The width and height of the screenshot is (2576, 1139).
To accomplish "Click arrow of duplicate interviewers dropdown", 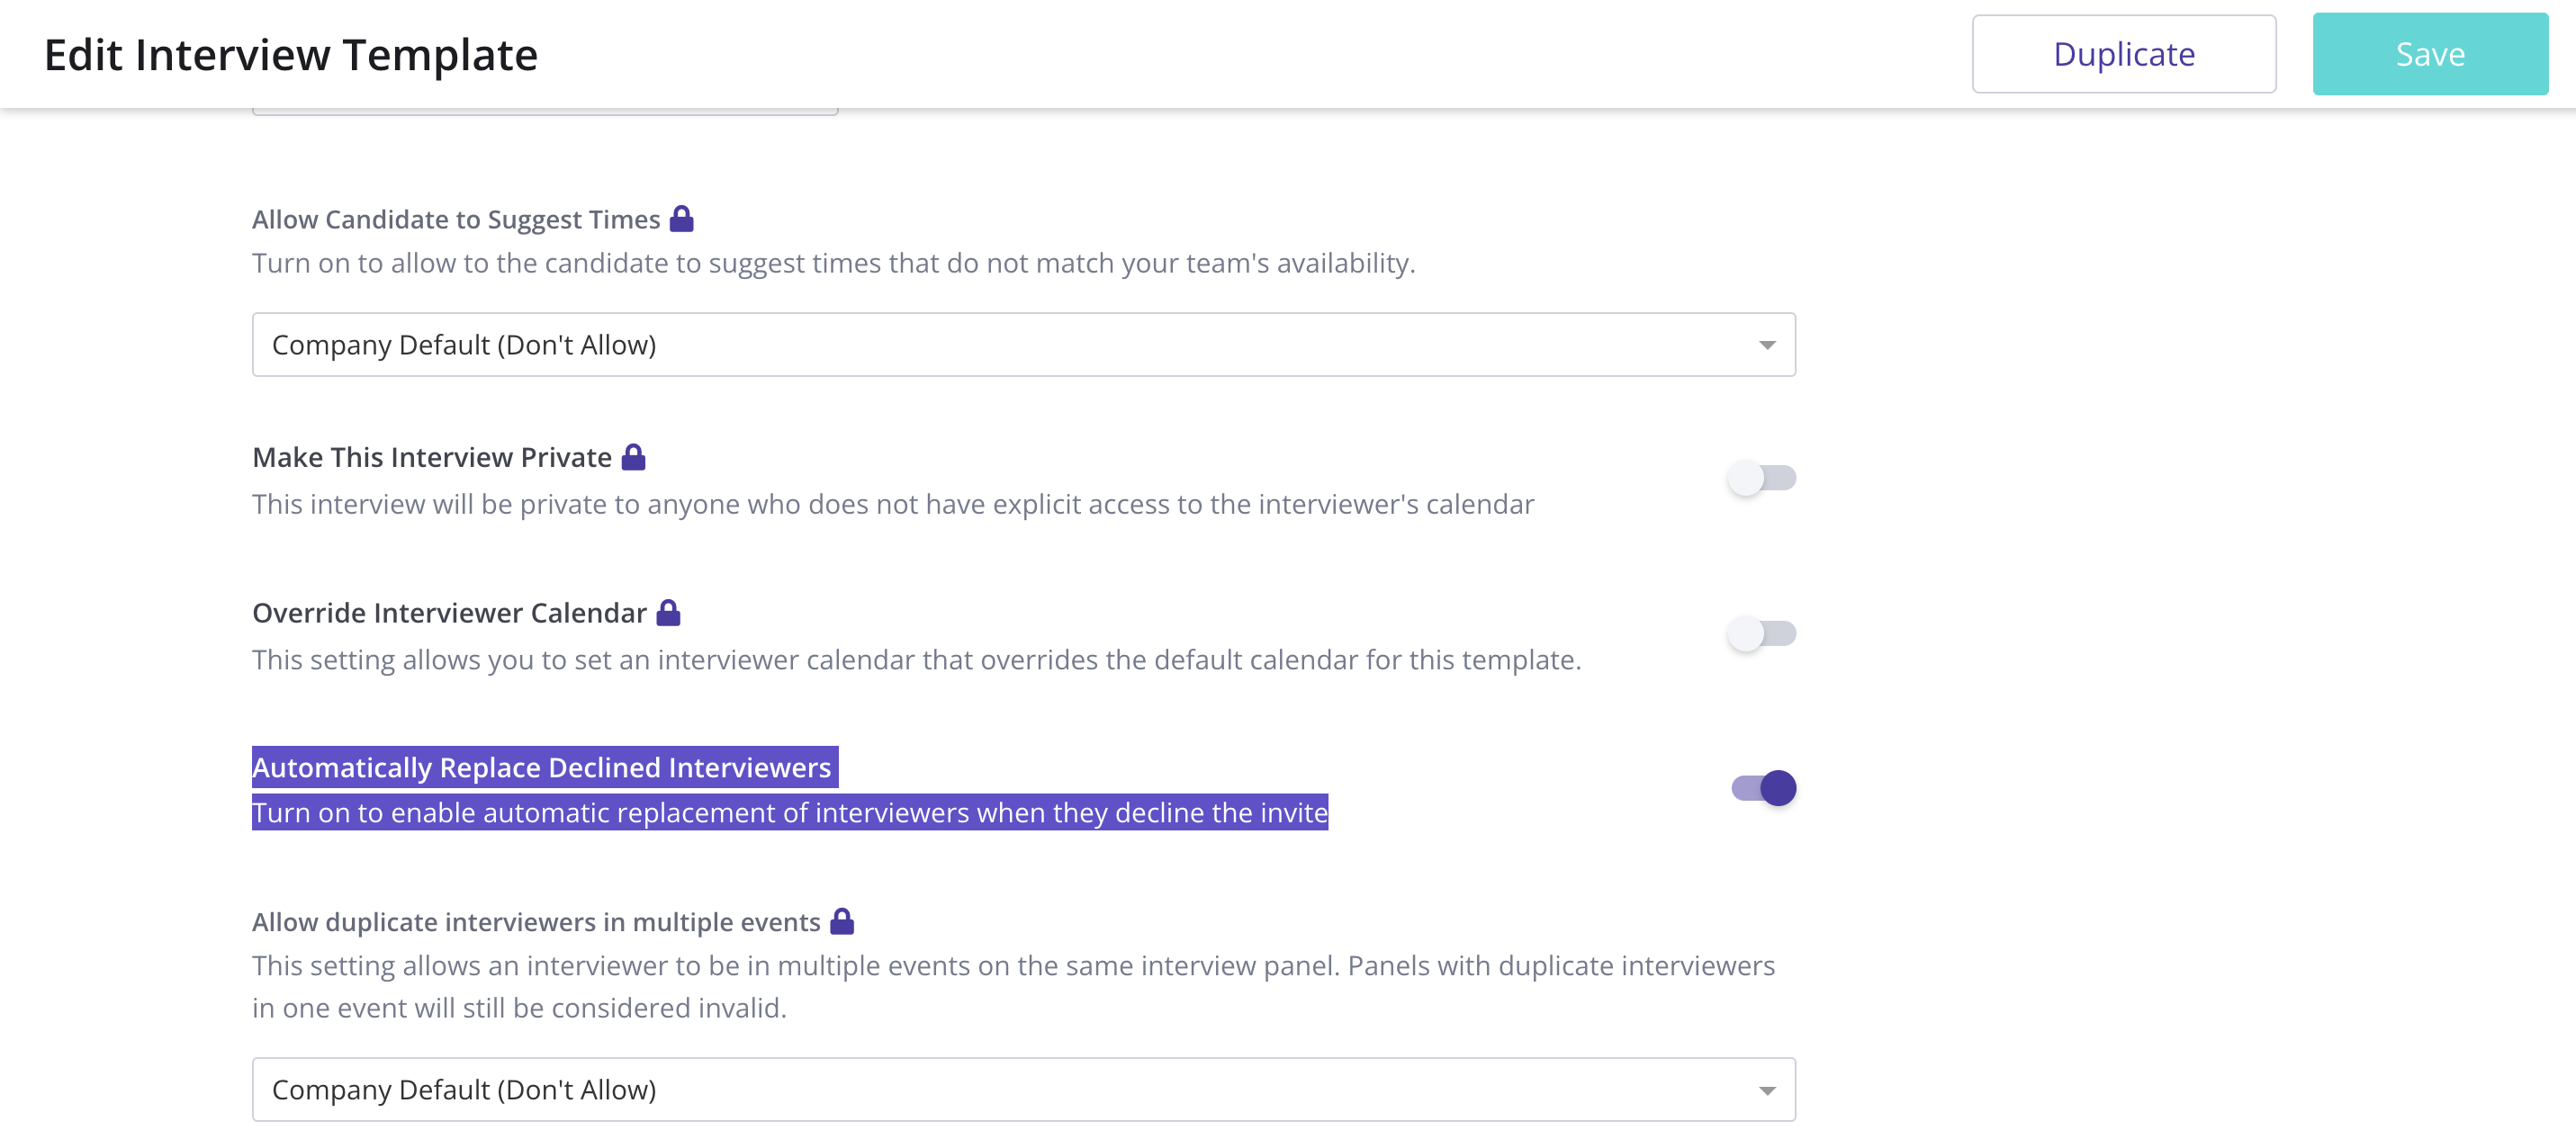I will (1767, 1091).
